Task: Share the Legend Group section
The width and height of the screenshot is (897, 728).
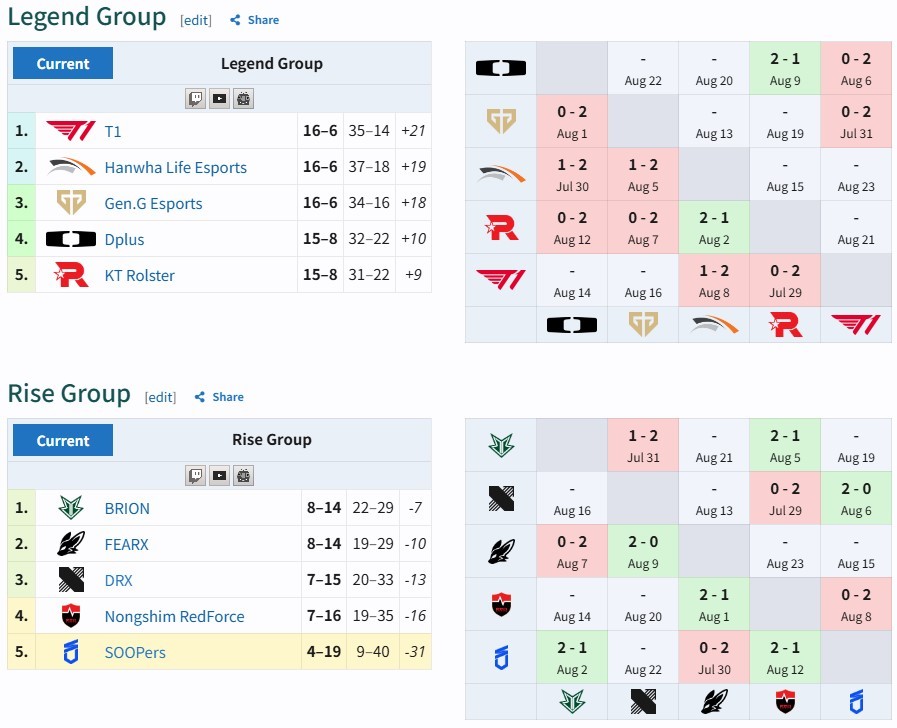Action: (x=255, y=20)
